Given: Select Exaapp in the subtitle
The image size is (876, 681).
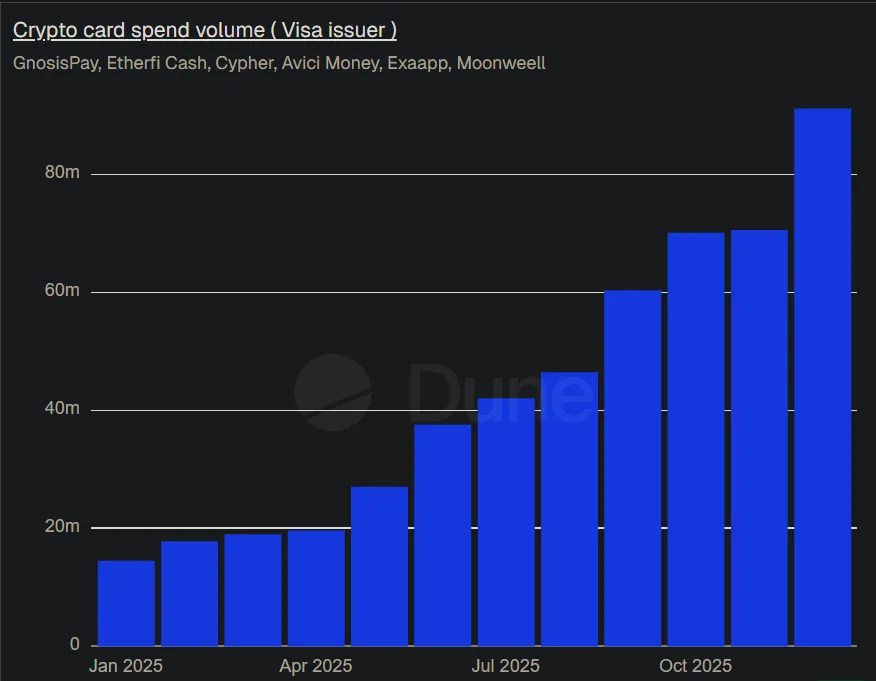Looking at the screenshot, I should pos(417,62).
